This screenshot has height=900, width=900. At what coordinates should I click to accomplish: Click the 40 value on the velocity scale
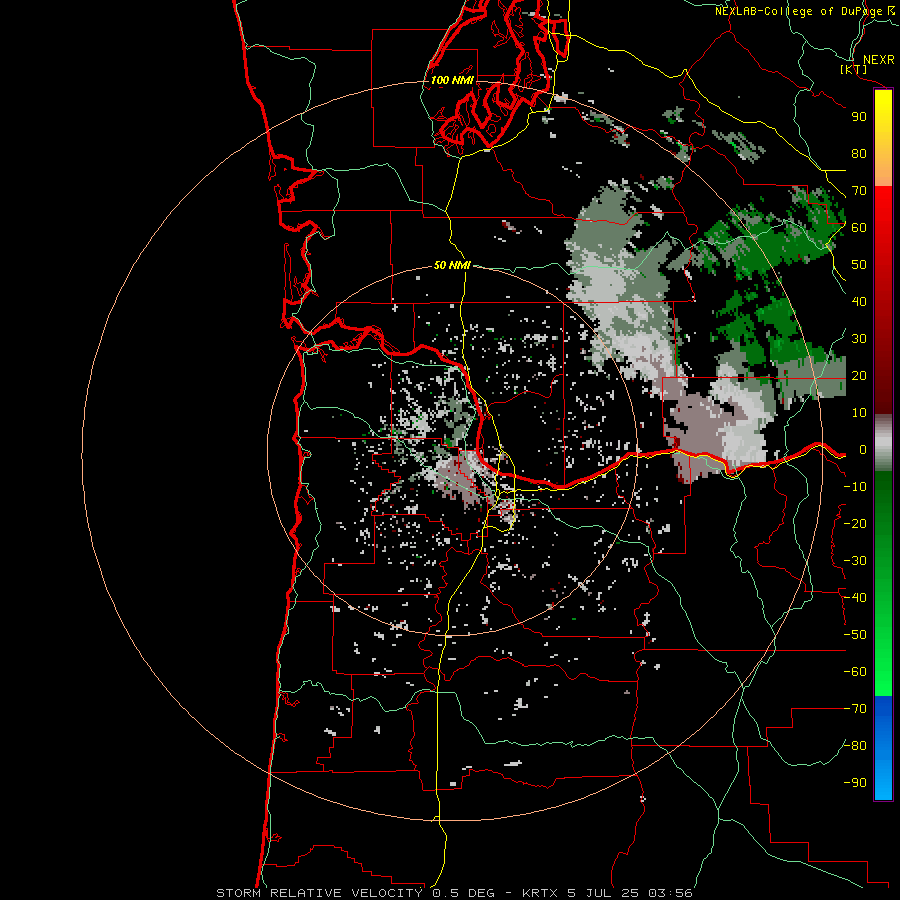pyautogui.click(x=859, y=302)
